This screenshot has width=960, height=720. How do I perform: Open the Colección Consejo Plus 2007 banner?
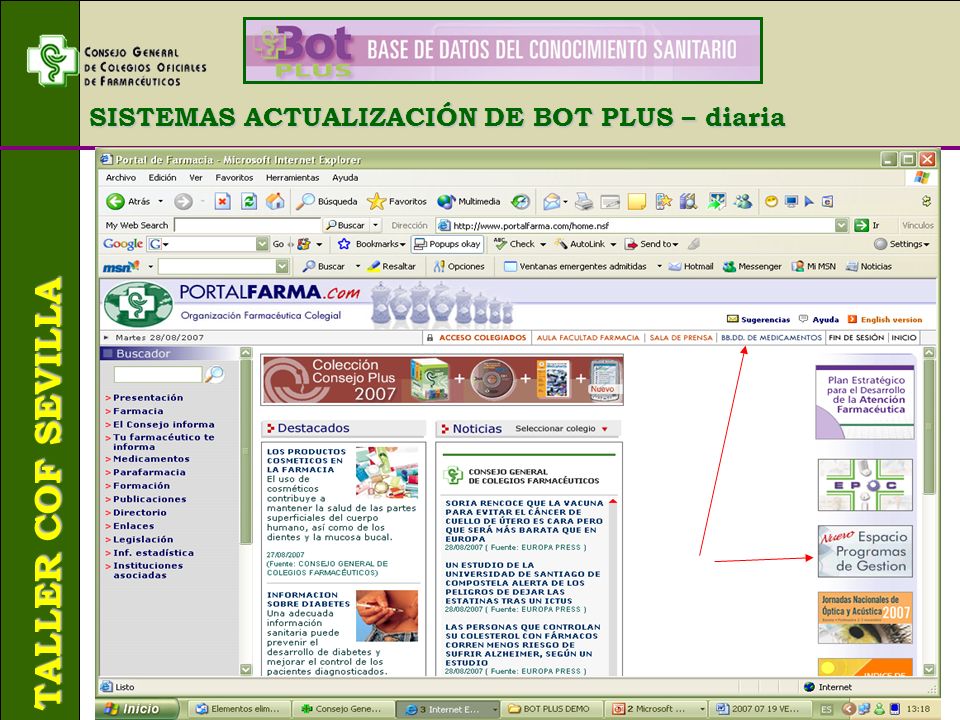442,380
